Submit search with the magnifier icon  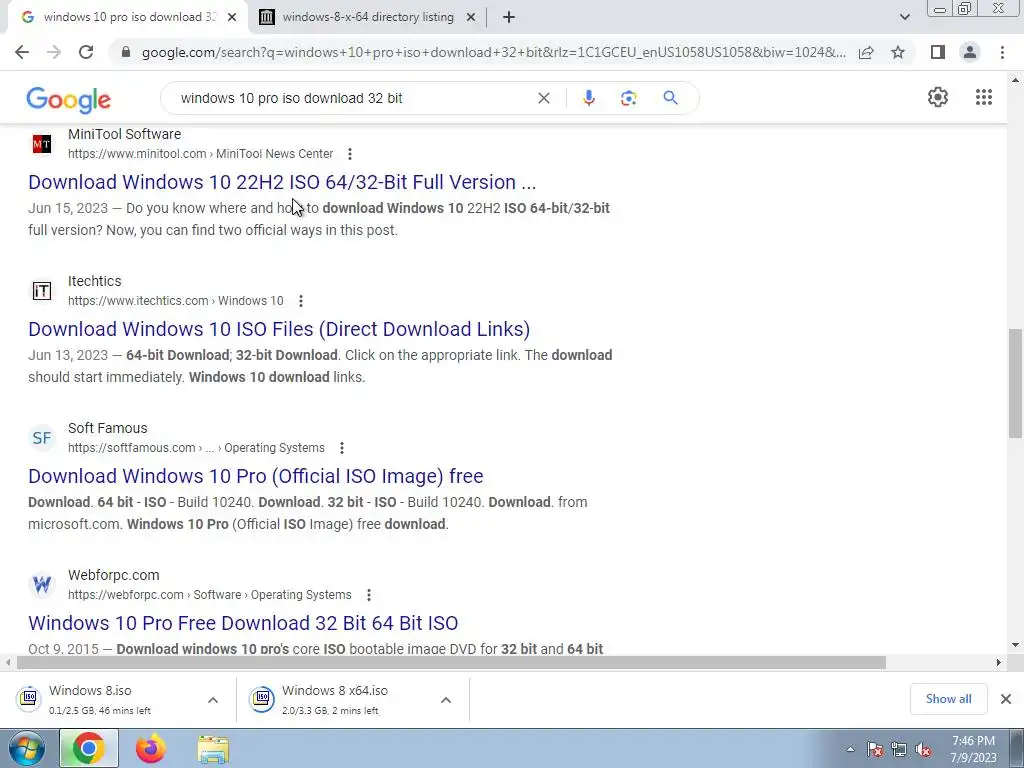pyautogui.click(x=670, y=98)
